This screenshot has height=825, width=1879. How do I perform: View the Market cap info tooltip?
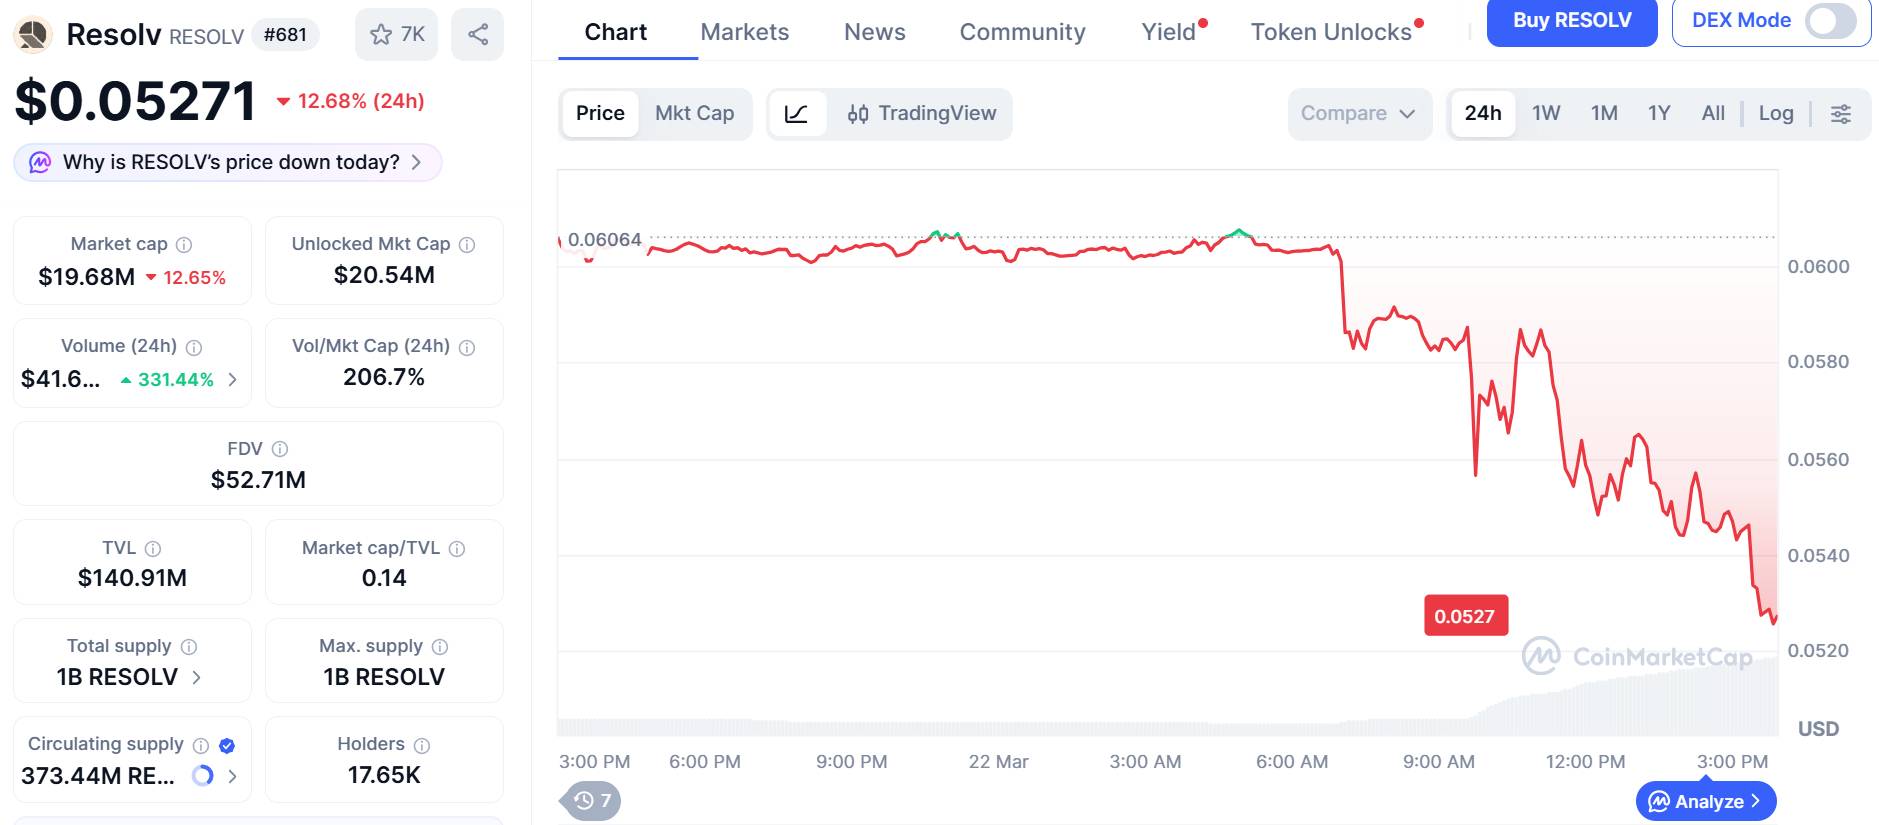coord(182,243)
